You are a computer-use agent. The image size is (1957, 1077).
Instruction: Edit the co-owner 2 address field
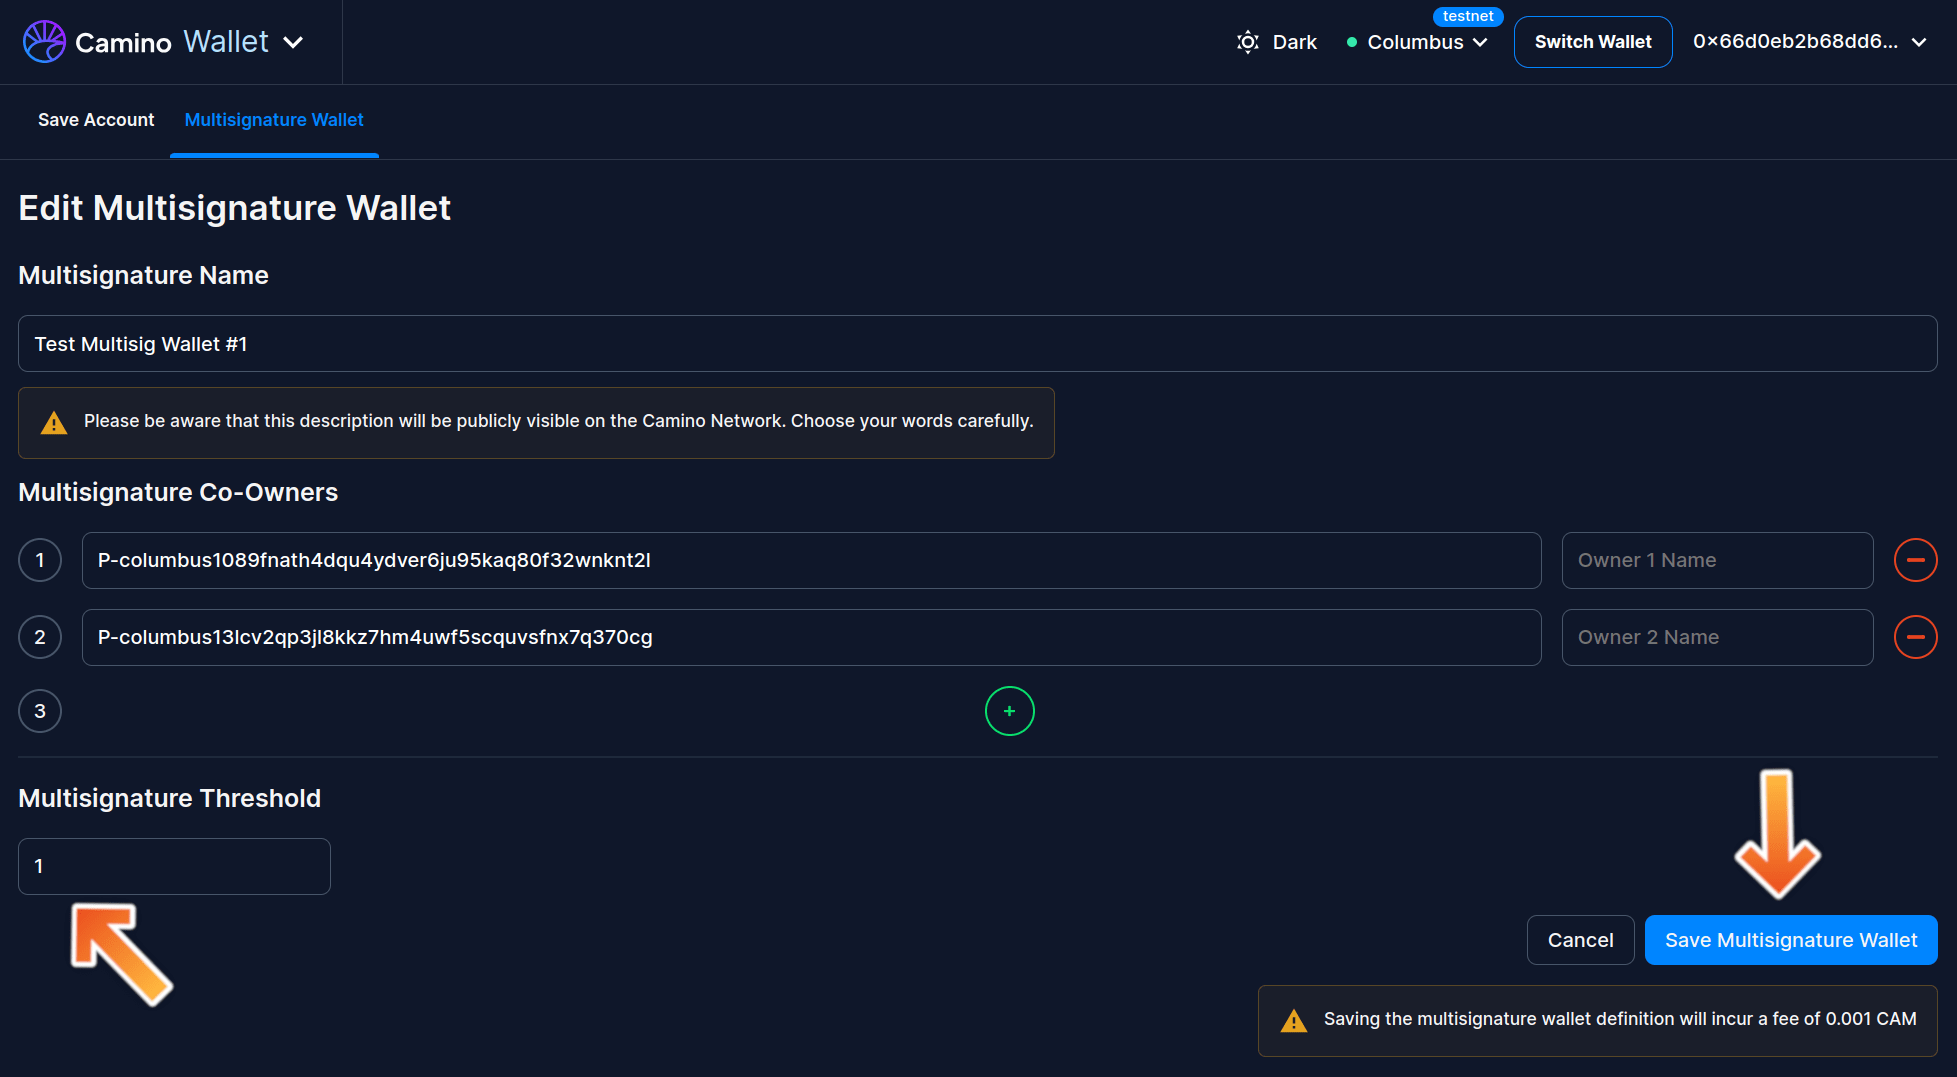[811, 637]
